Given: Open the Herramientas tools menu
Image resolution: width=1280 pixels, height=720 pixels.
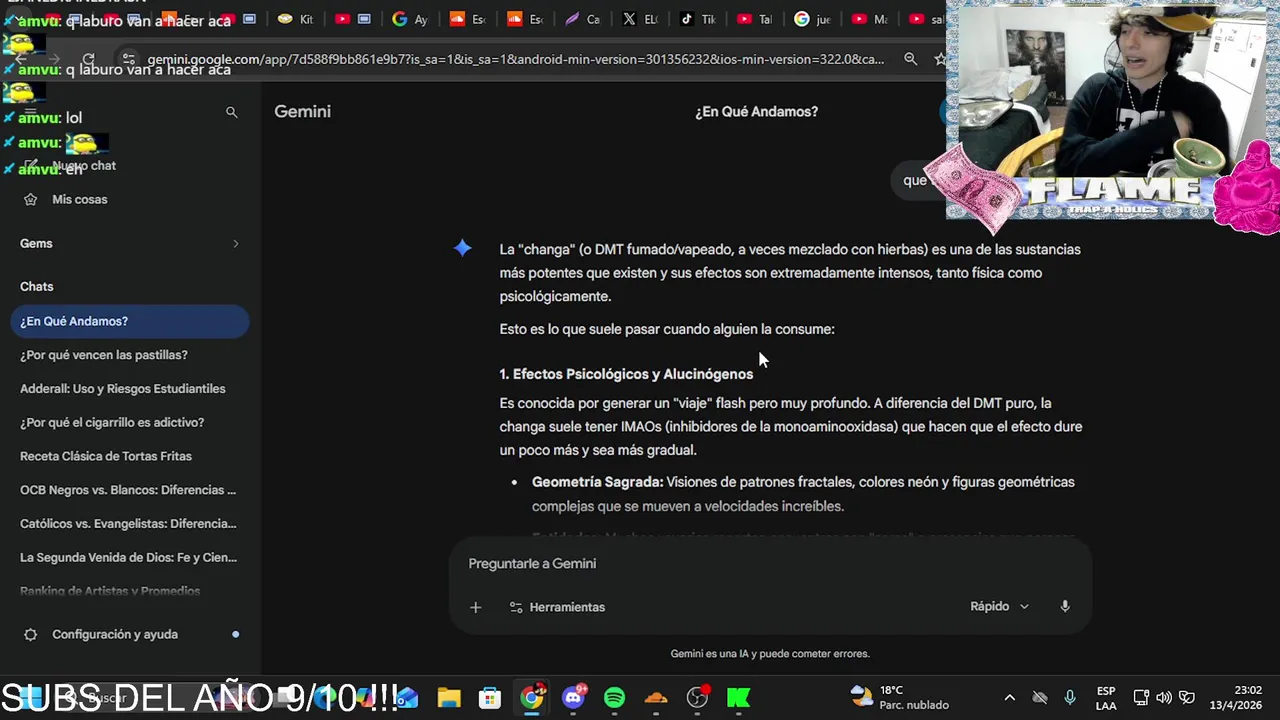Looking at the screenshot, I should (557, 607).
